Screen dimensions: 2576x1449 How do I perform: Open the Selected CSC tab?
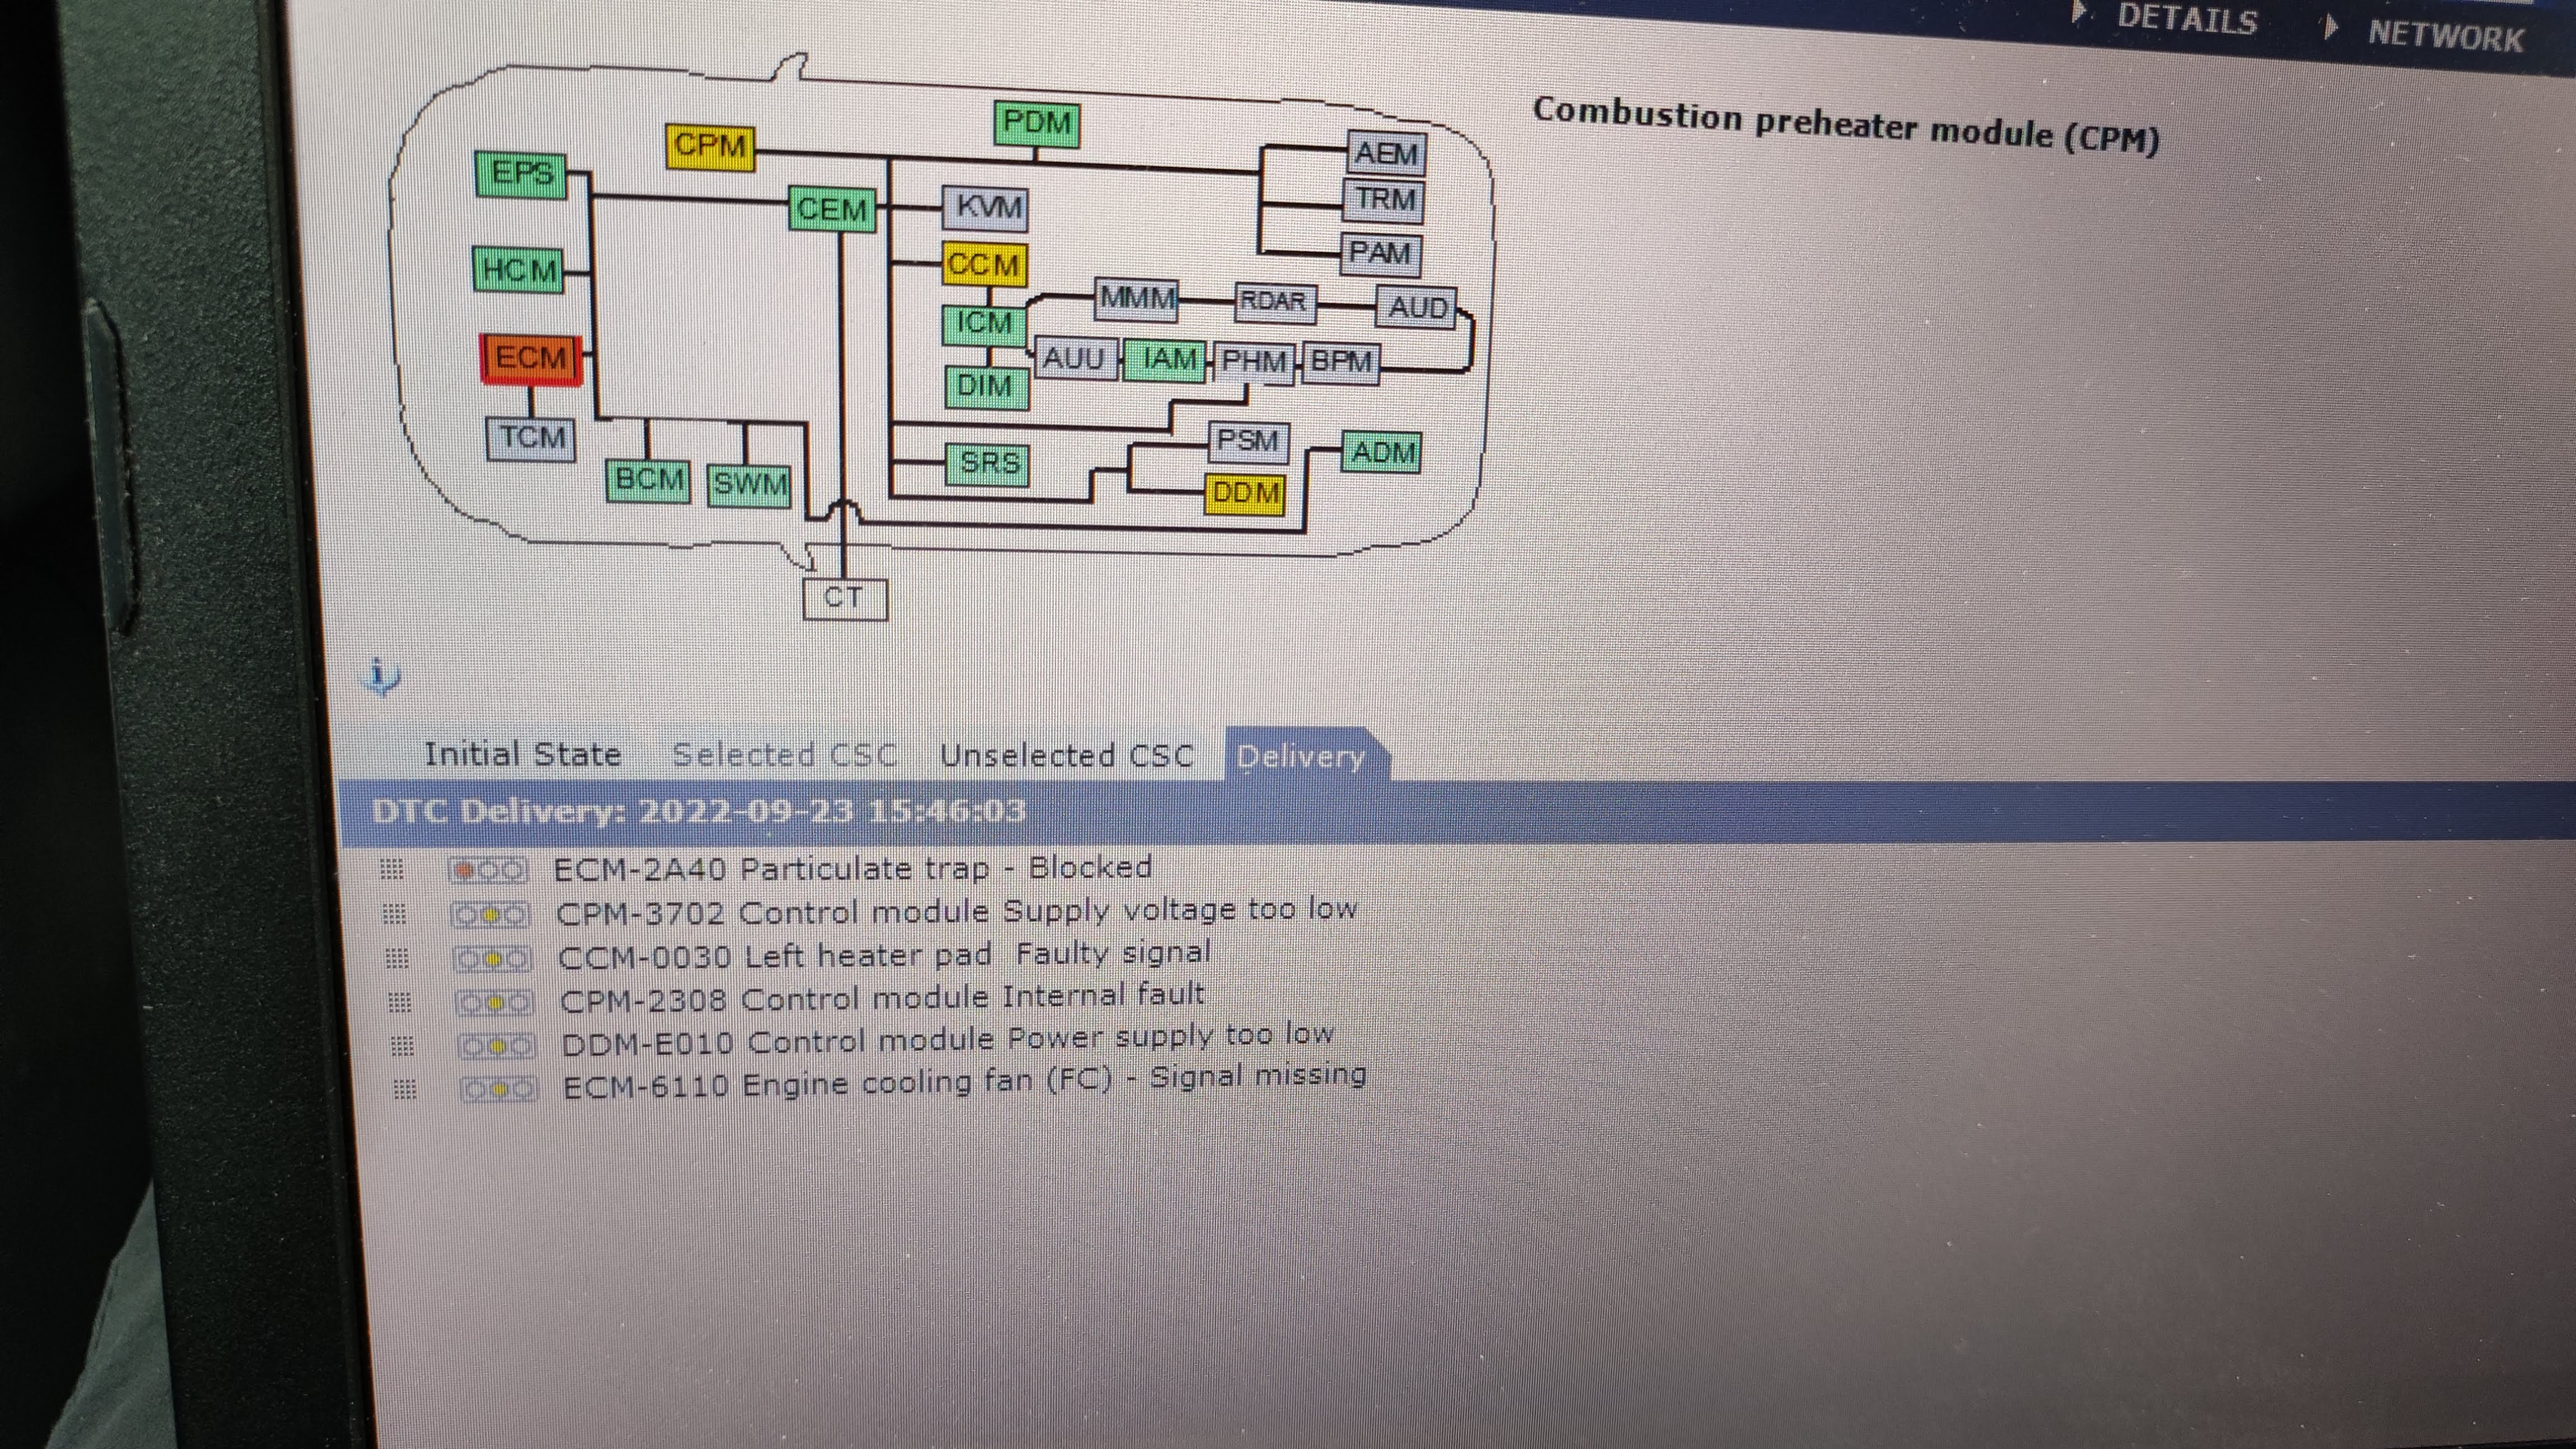pos(784,755)
